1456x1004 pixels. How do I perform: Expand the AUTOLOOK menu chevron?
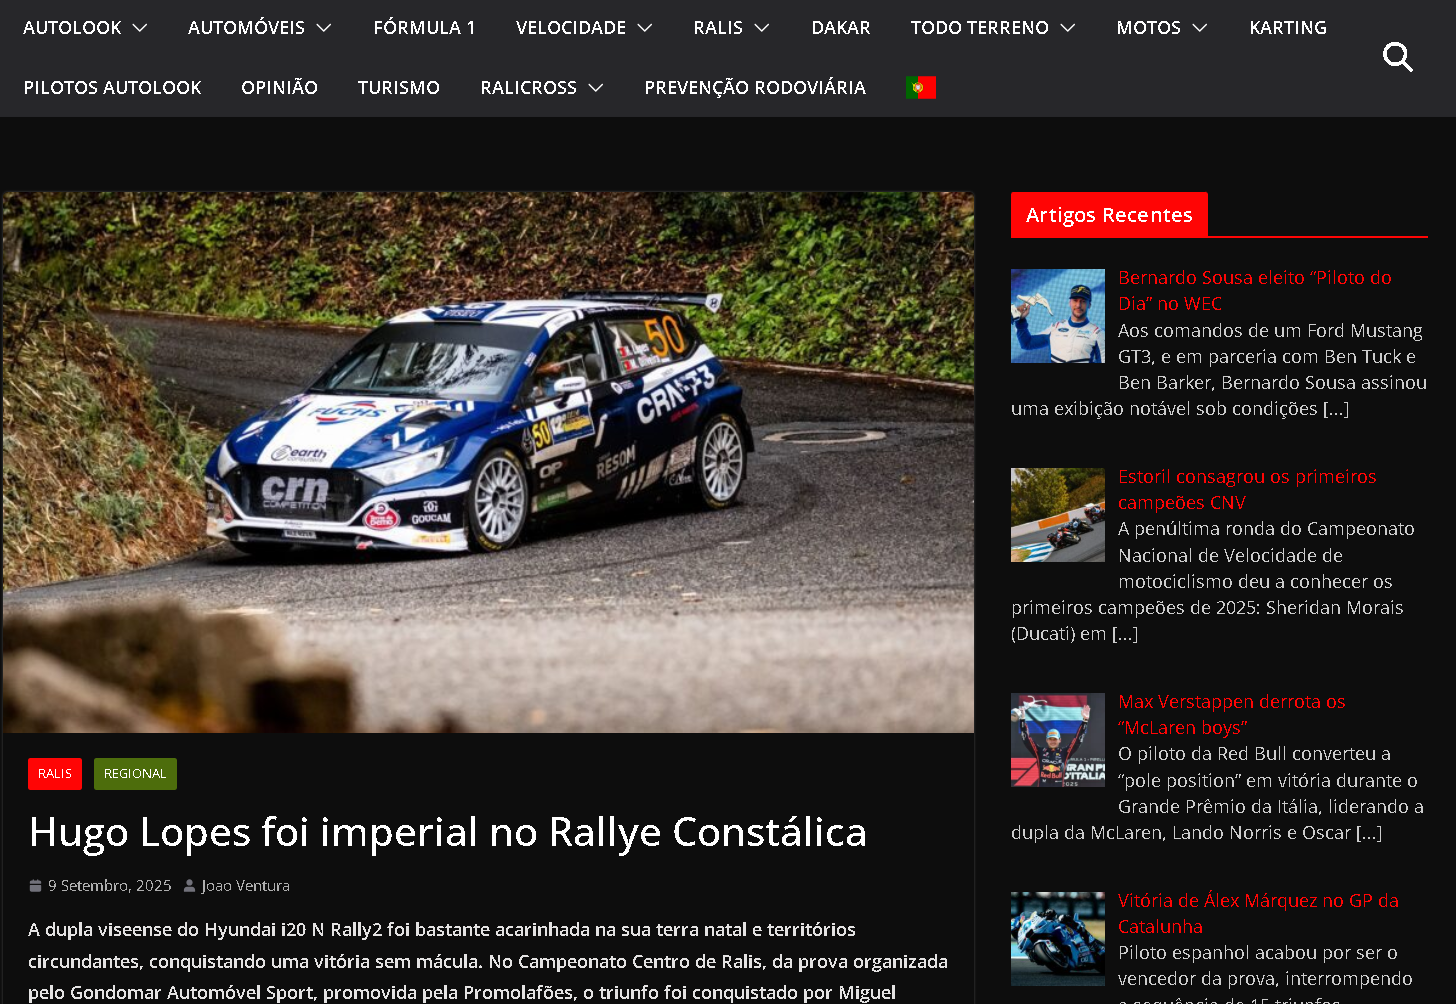140,28
